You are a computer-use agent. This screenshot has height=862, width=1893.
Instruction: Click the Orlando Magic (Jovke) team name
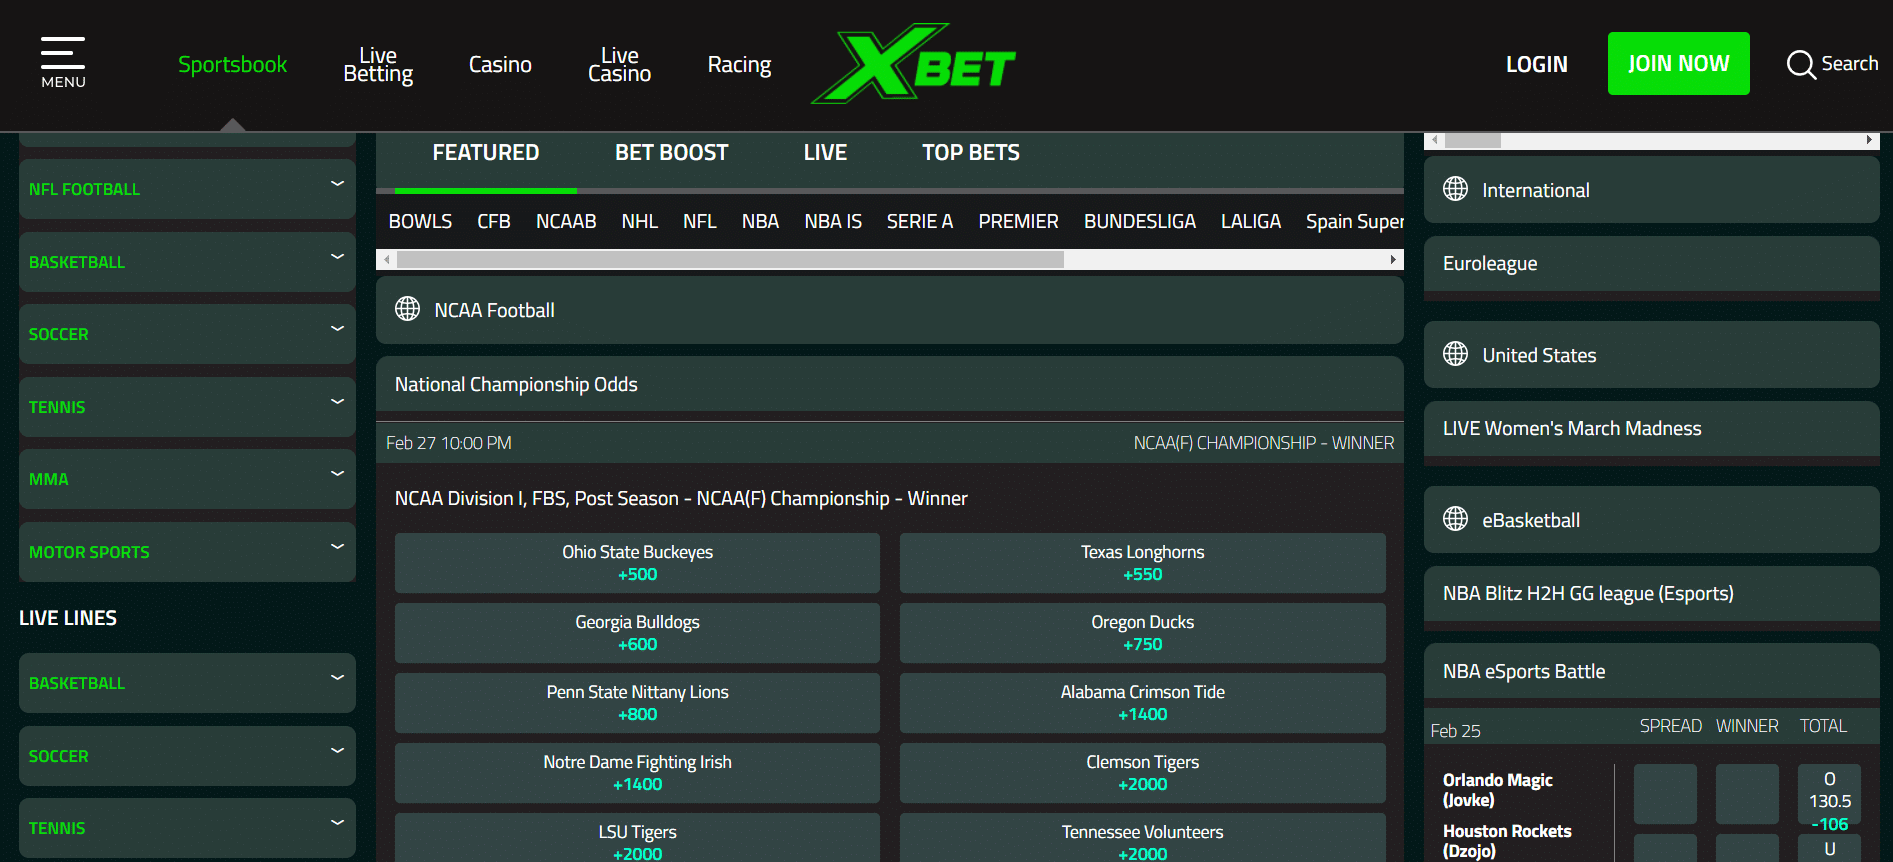1497,790
